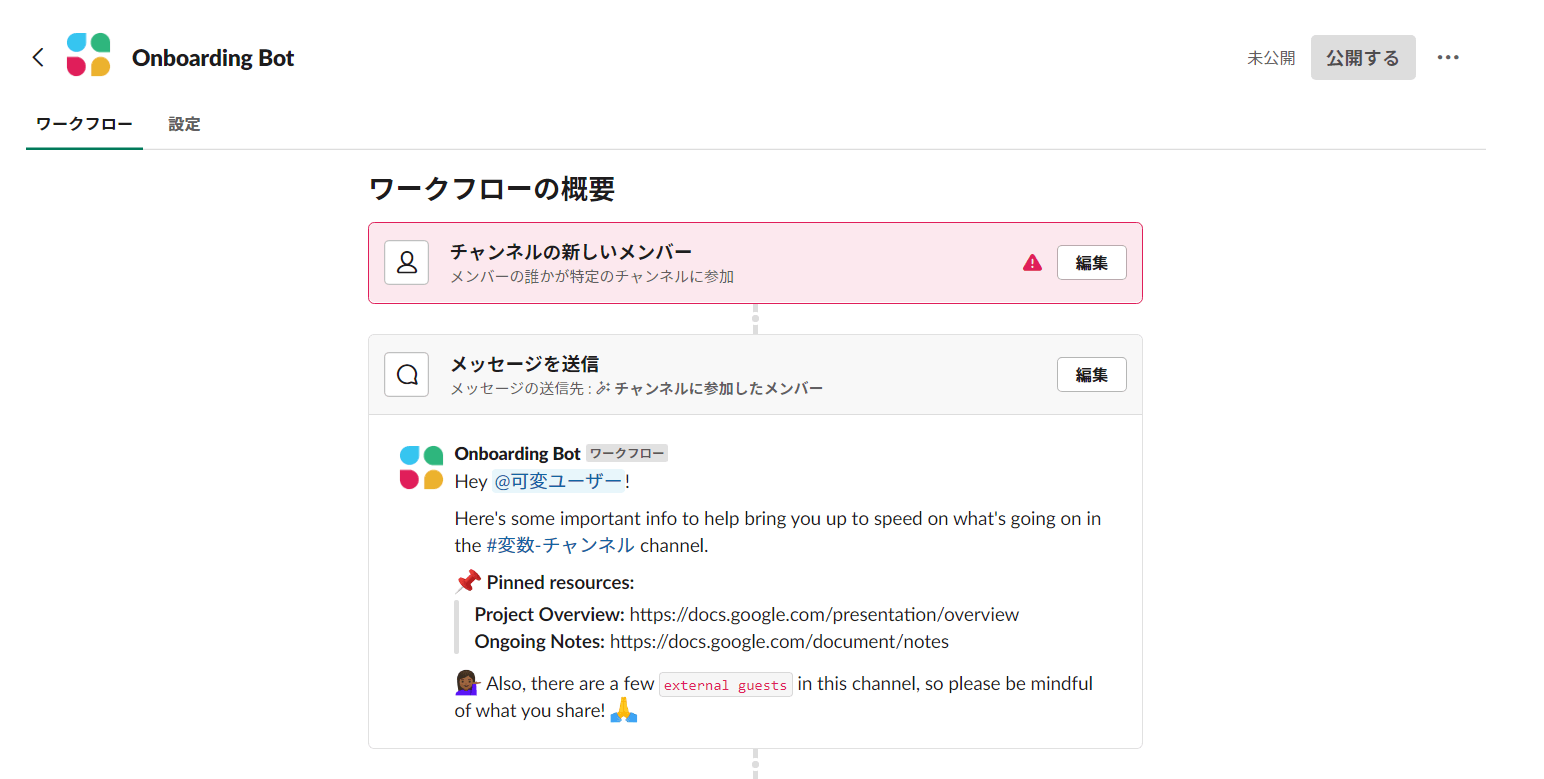Switch to the ワークフロー tab
This screenshot has height=779, width=1544.
pos(84,124)
